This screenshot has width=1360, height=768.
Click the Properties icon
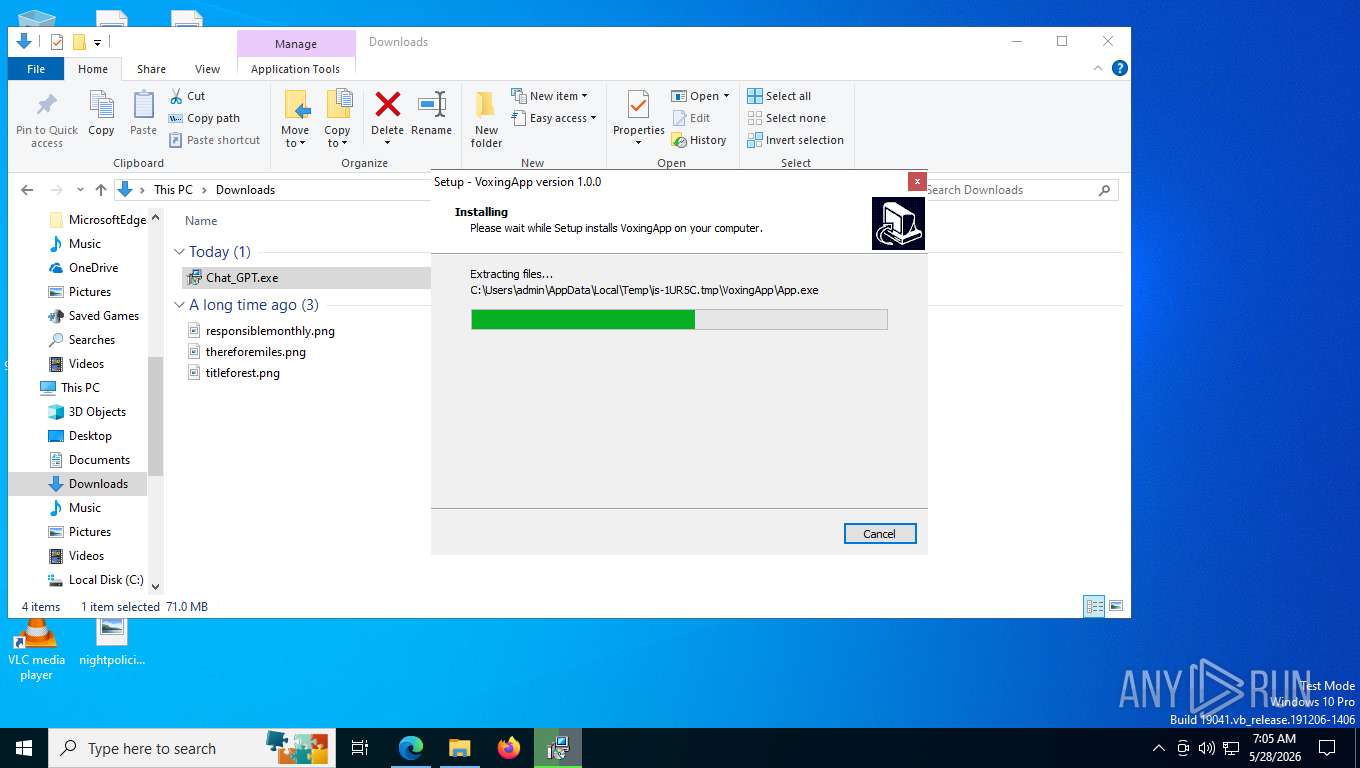[x=638, y=104]
